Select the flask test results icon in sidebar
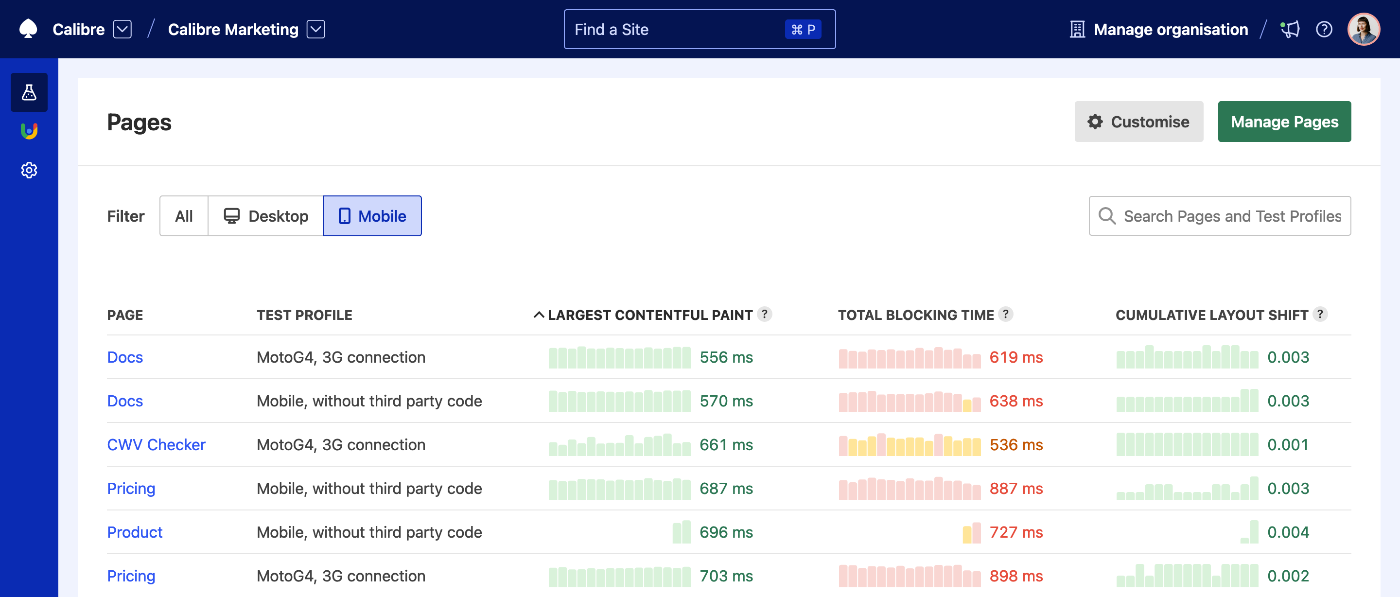The height and width of the screenshot is (597, 1400). click(29, 91)
